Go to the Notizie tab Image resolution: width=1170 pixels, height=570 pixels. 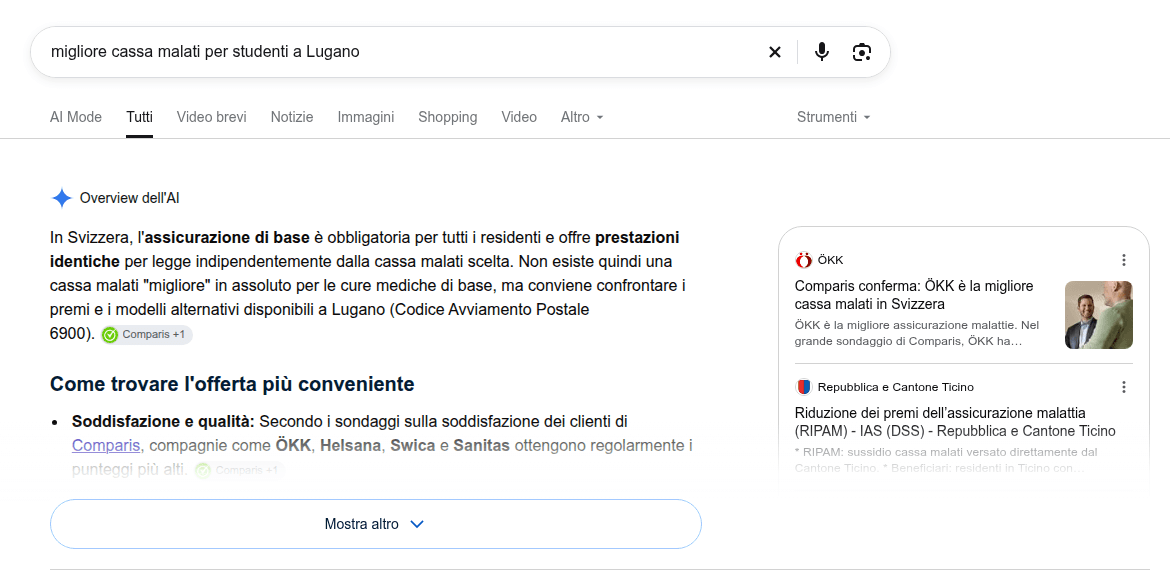(292, 117)
